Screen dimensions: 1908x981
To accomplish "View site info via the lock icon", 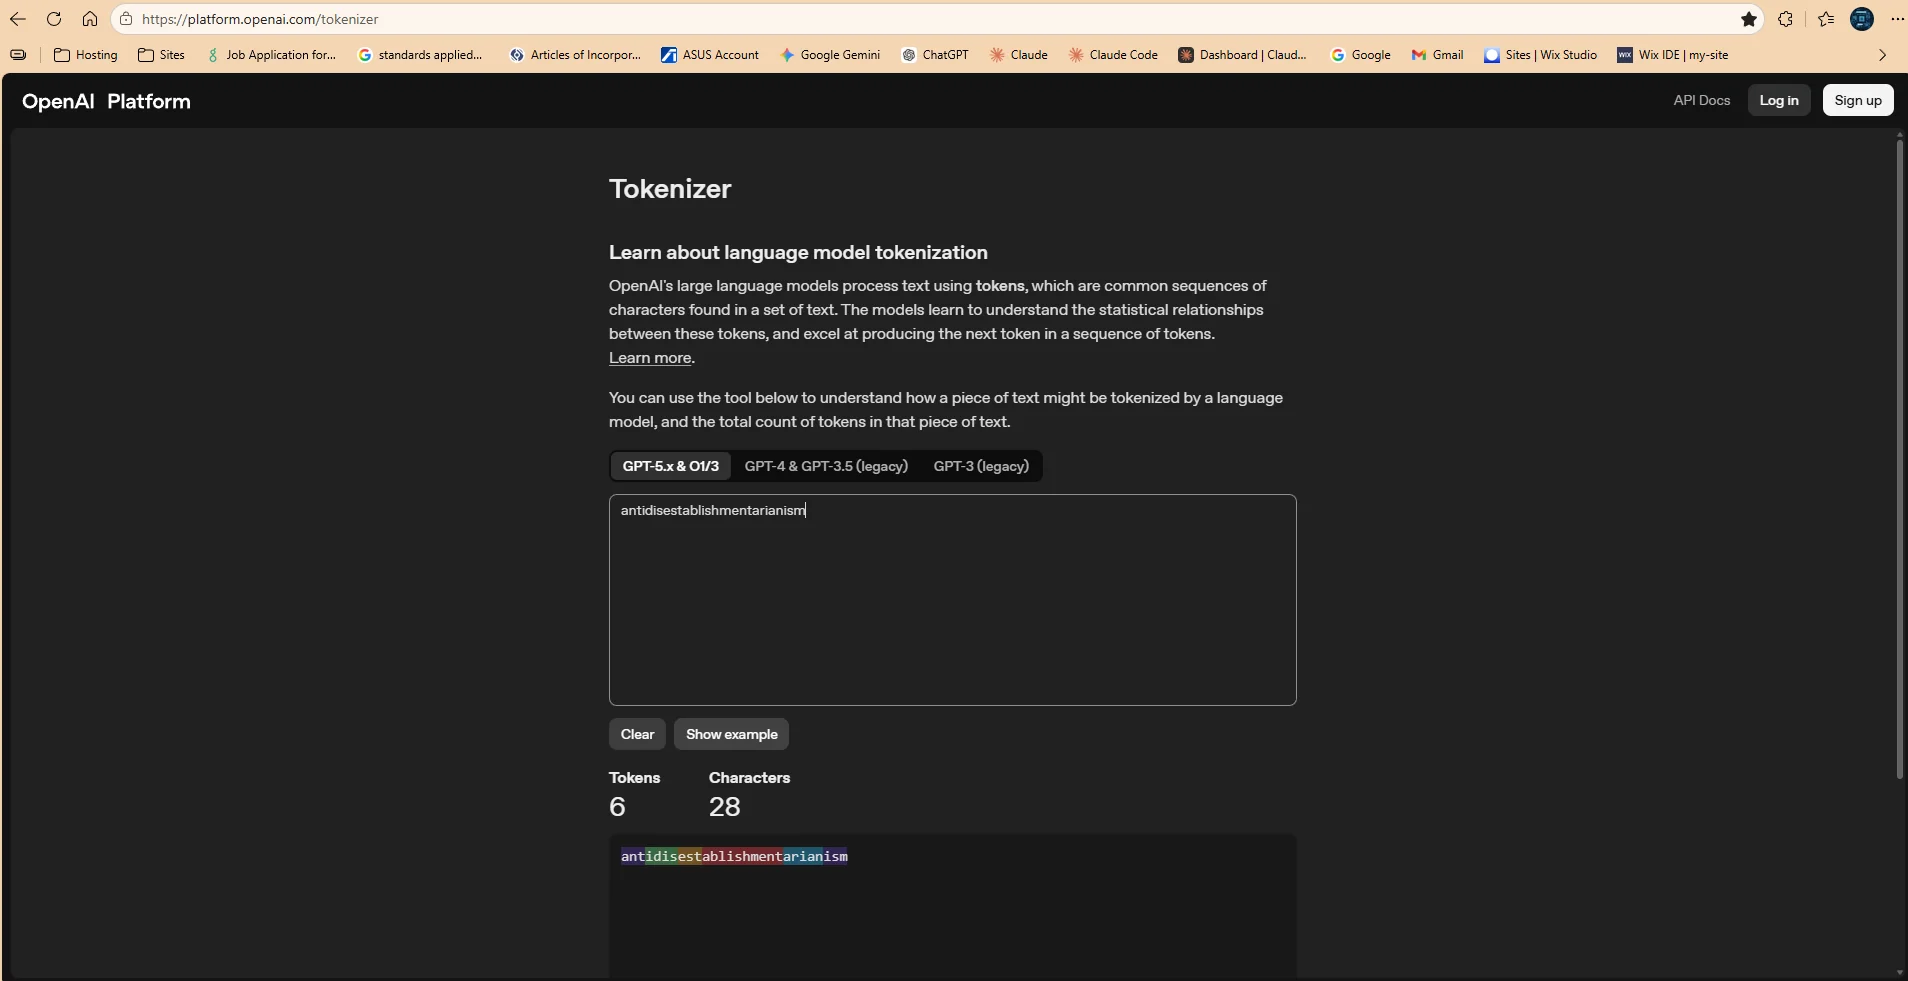I will point(126,19).
